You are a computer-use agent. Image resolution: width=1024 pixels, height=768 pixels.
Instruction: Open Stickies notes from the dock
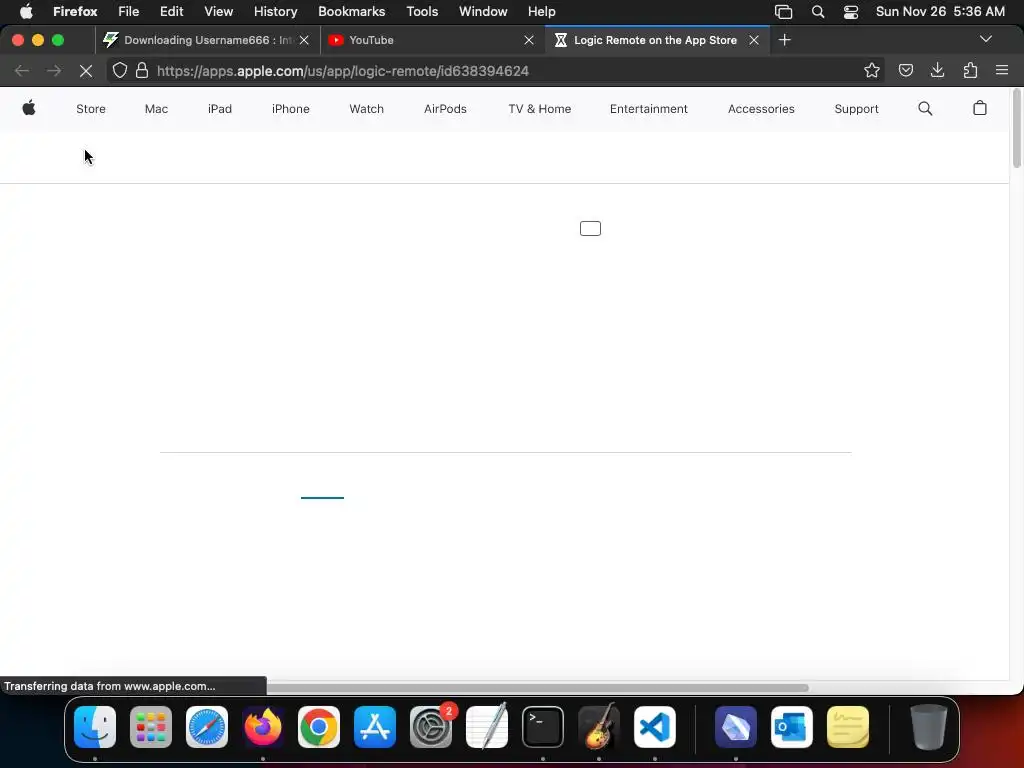pyautogui.click(x=848, y=727)
